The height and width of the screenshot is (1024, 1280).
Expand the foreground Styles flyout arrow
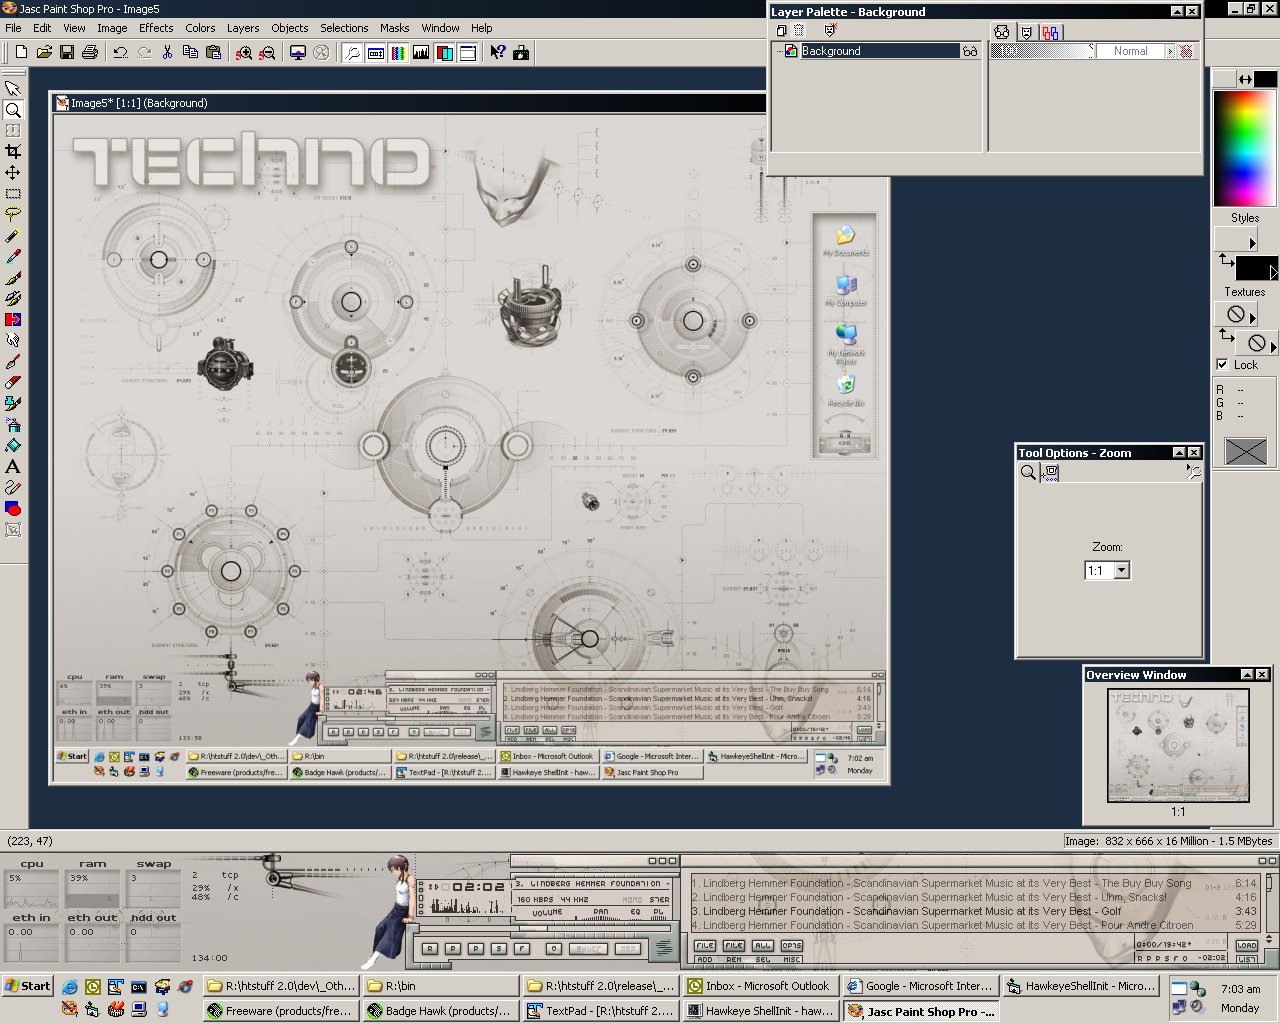pos(1251,242)
